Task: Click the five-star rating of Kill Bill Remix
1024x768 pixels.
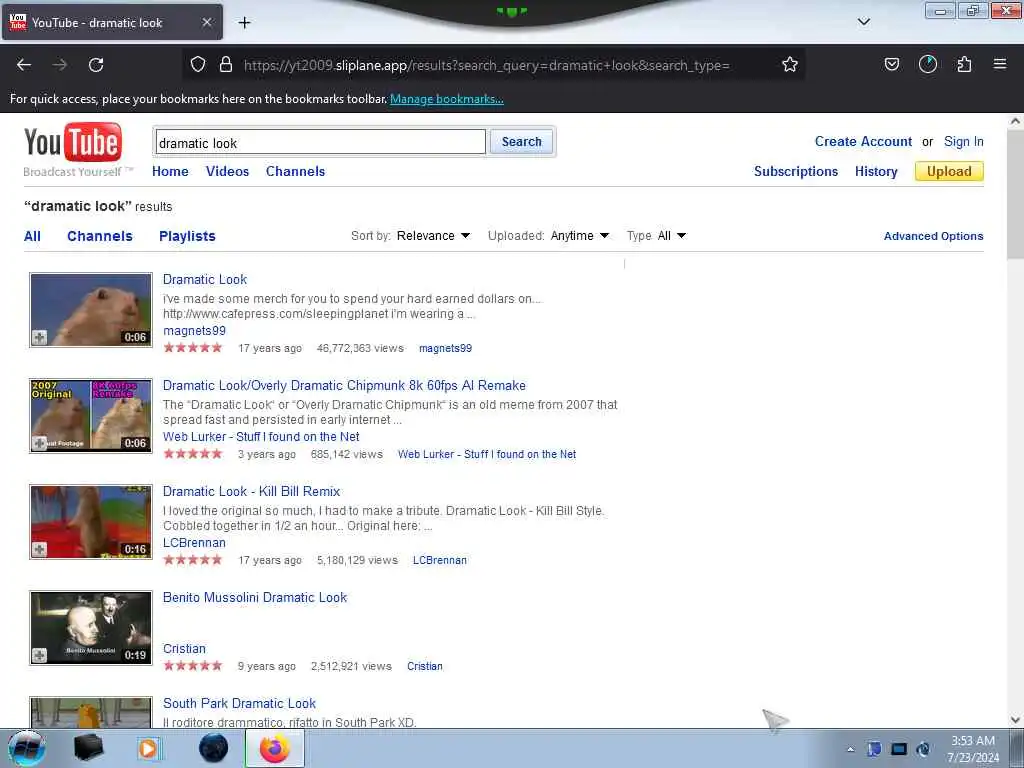Action: pyautogui.click(x=193, y=560)
